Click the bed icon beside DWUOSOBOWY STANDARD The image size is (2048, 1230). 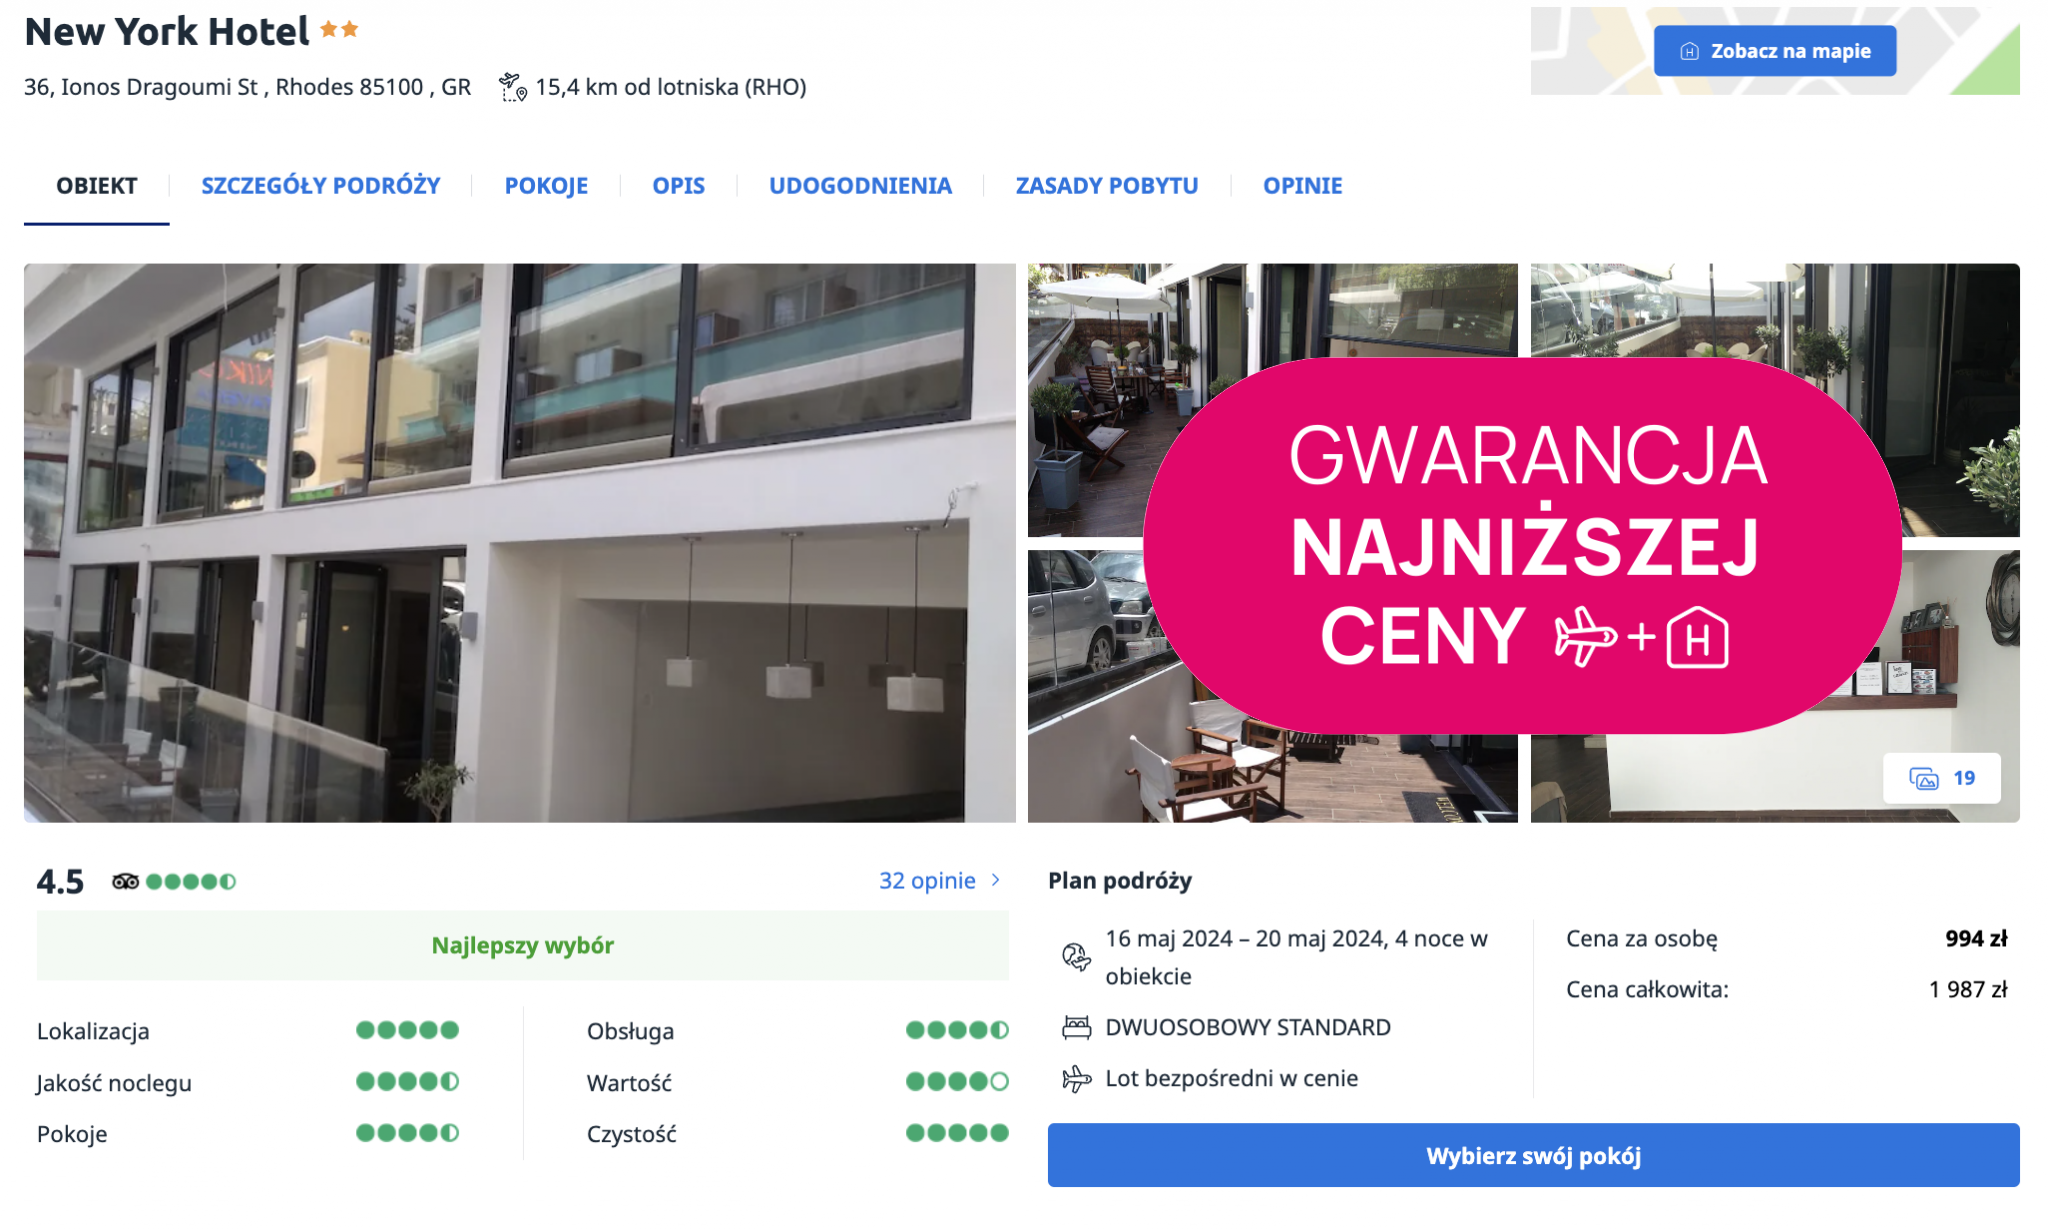(x=1076, y=1027)
